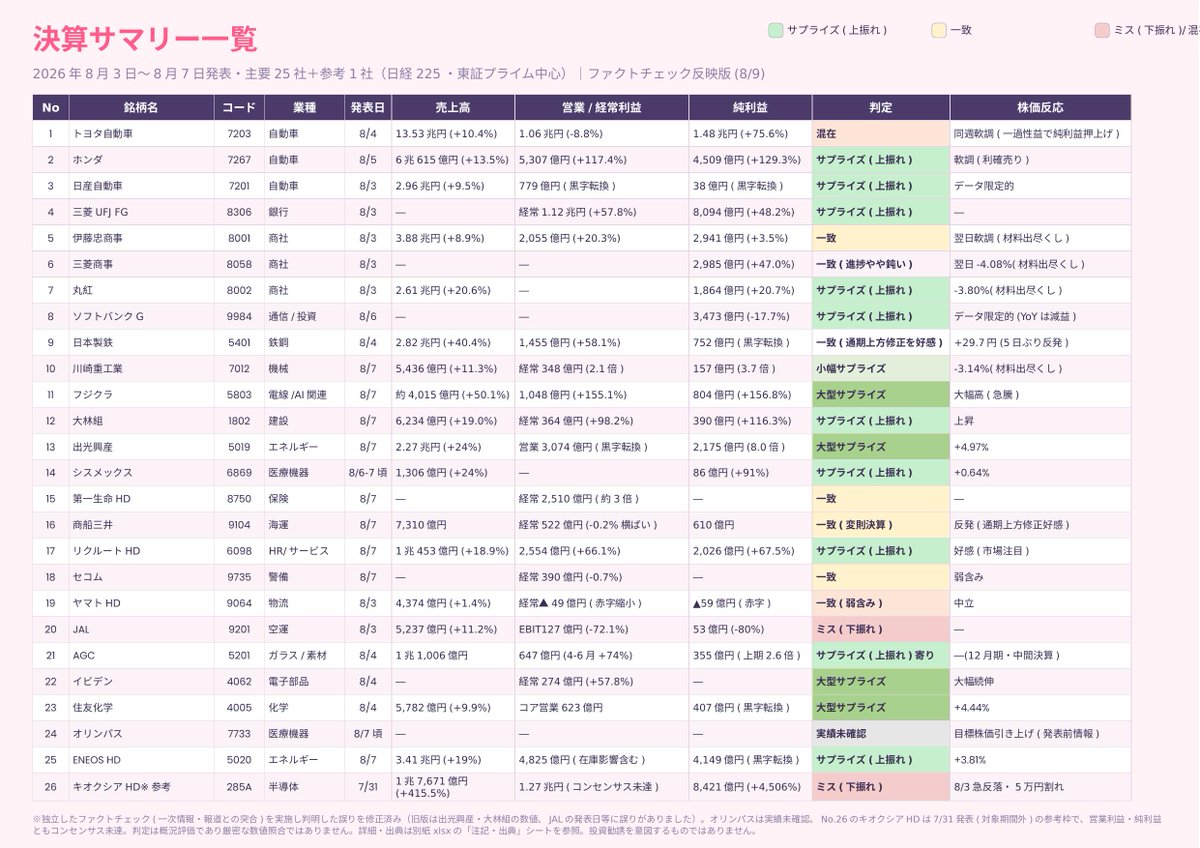The image size is (1200, 848).
Task: Click the 三菱商事 name cell
Action: [141, 264]
